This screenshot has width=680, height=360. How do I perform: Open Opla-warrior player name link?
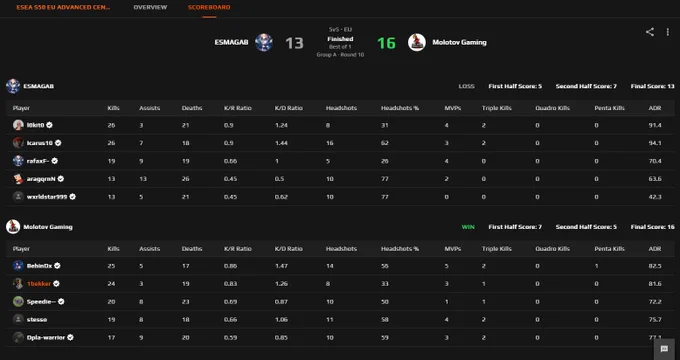[46, 337]
